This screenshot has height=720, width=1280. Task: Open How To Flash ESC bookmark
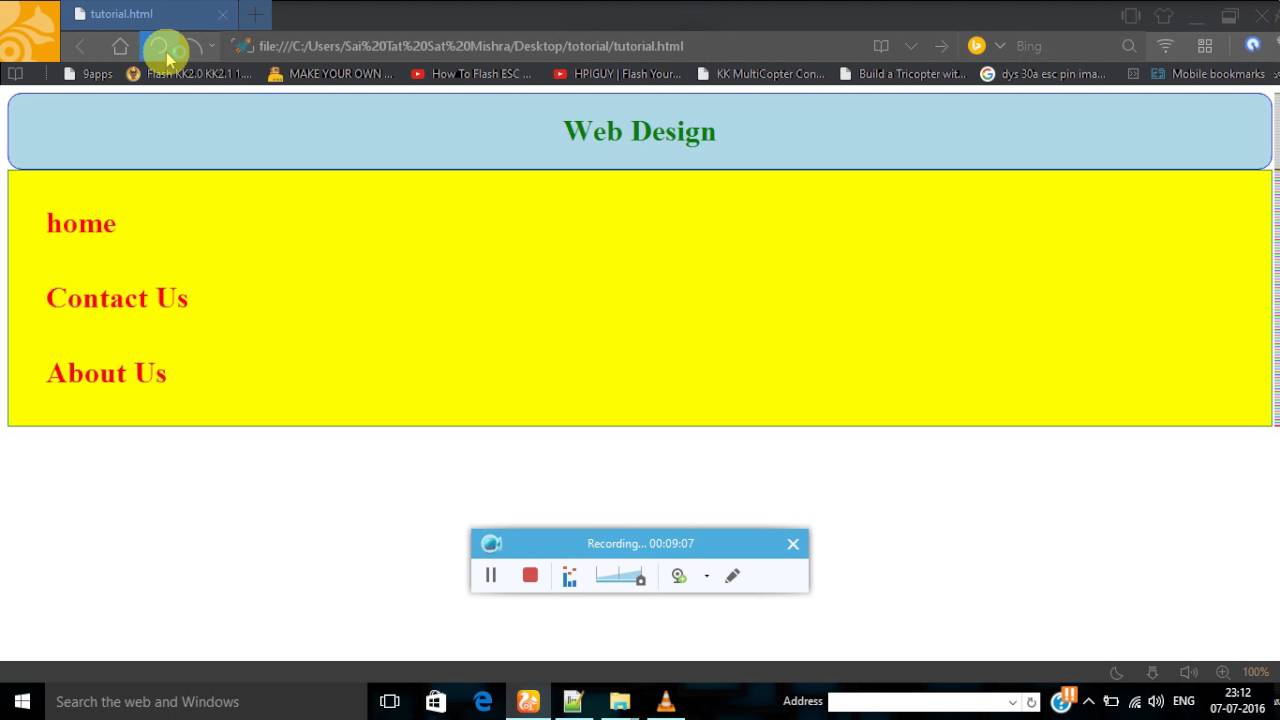pyautogui.click(x=471, y=74)
